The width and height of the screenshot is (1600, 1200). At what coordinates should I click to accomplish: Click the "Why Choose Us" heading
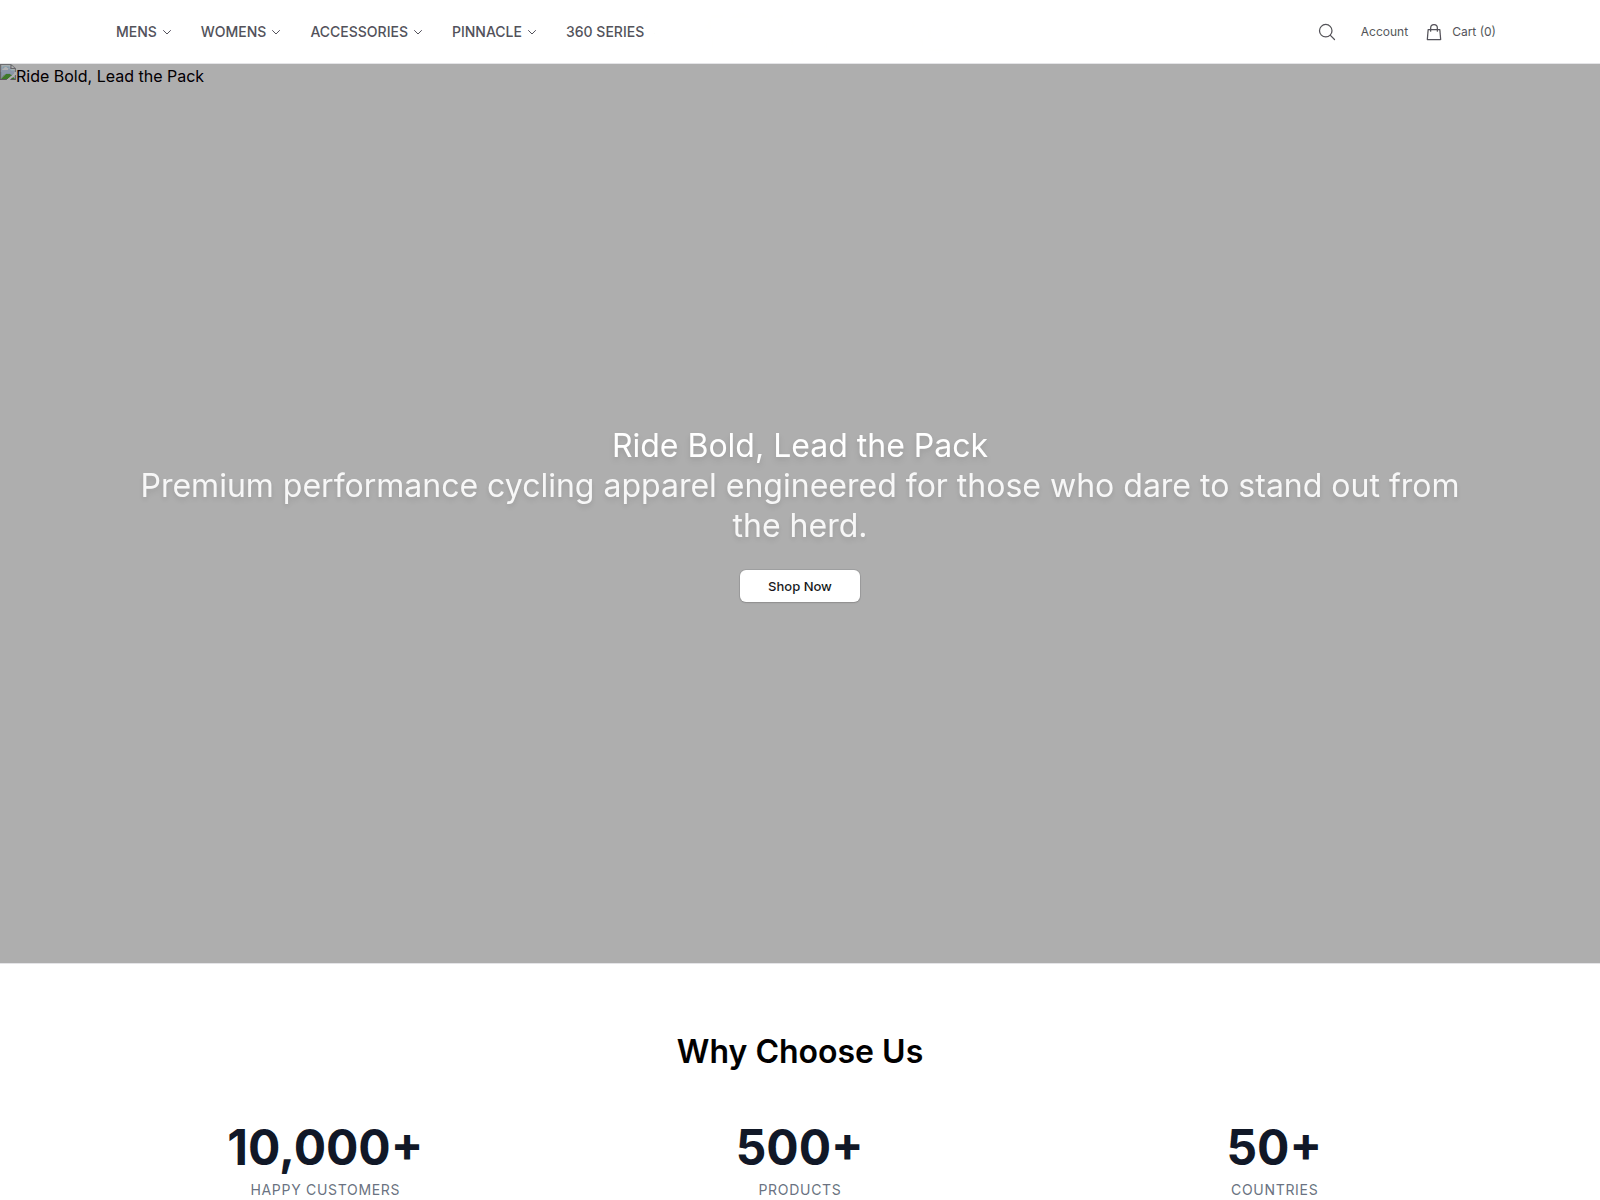800,1051
